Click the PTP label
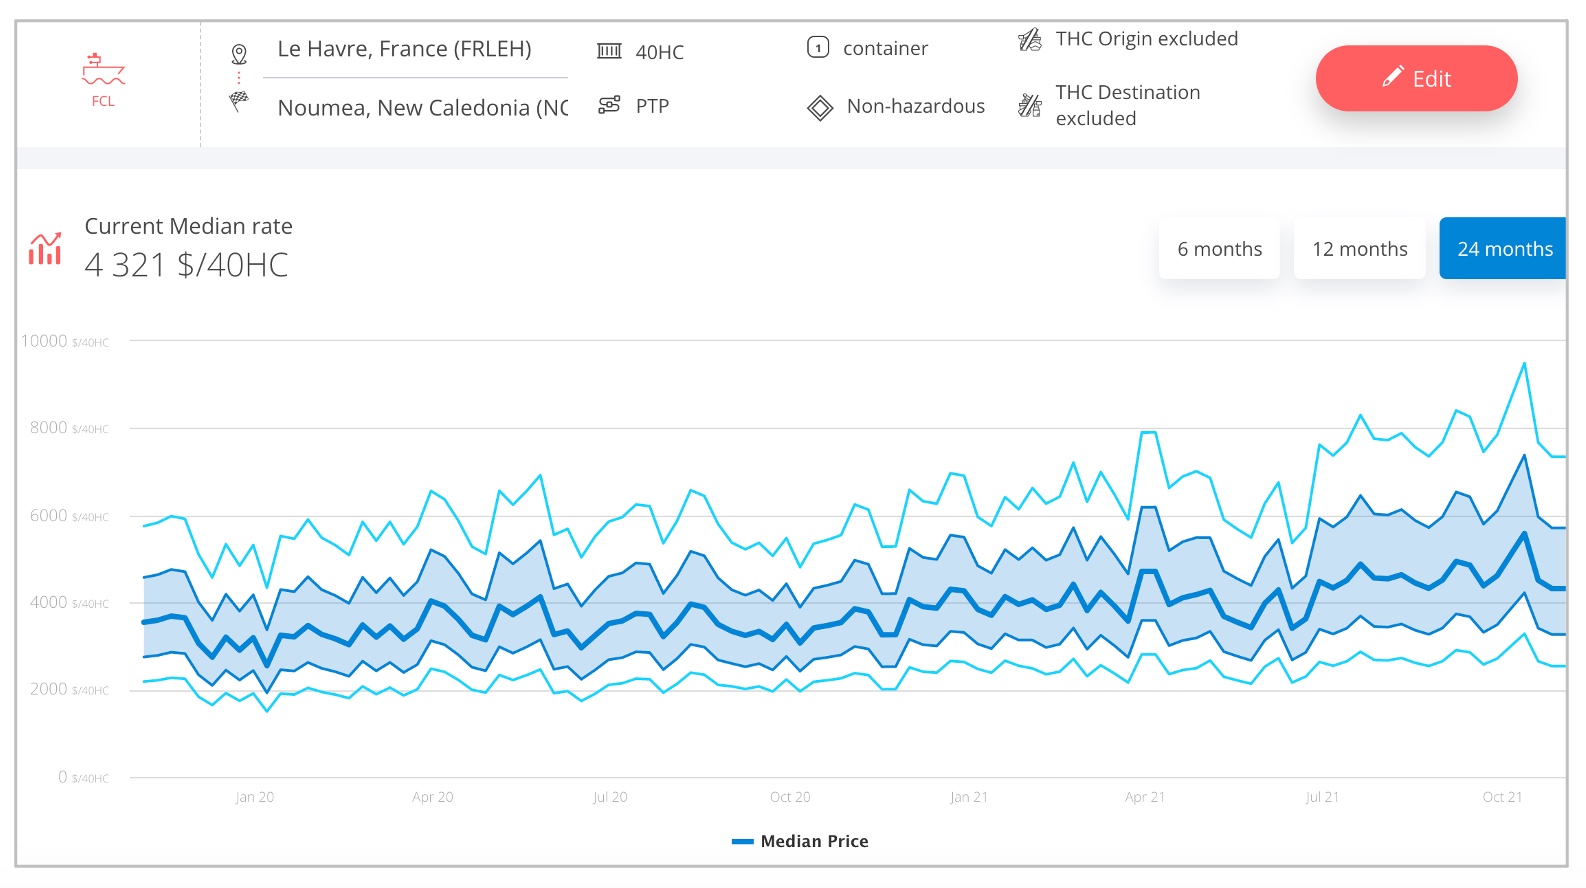 652,106
